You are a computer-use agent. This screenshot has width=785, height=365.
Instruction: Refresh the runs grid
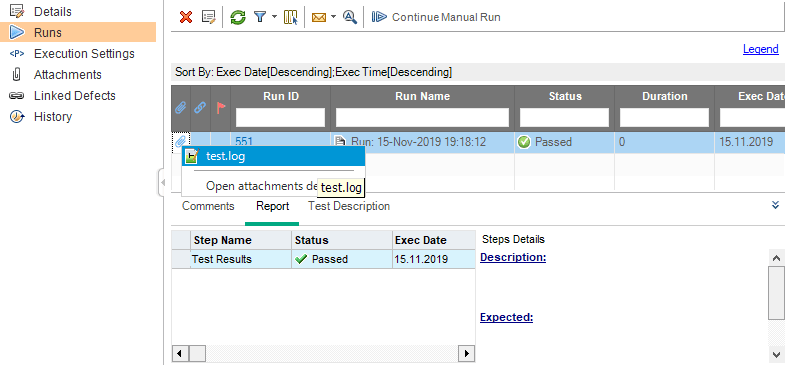pyautogui.click(x=238, y=18)
